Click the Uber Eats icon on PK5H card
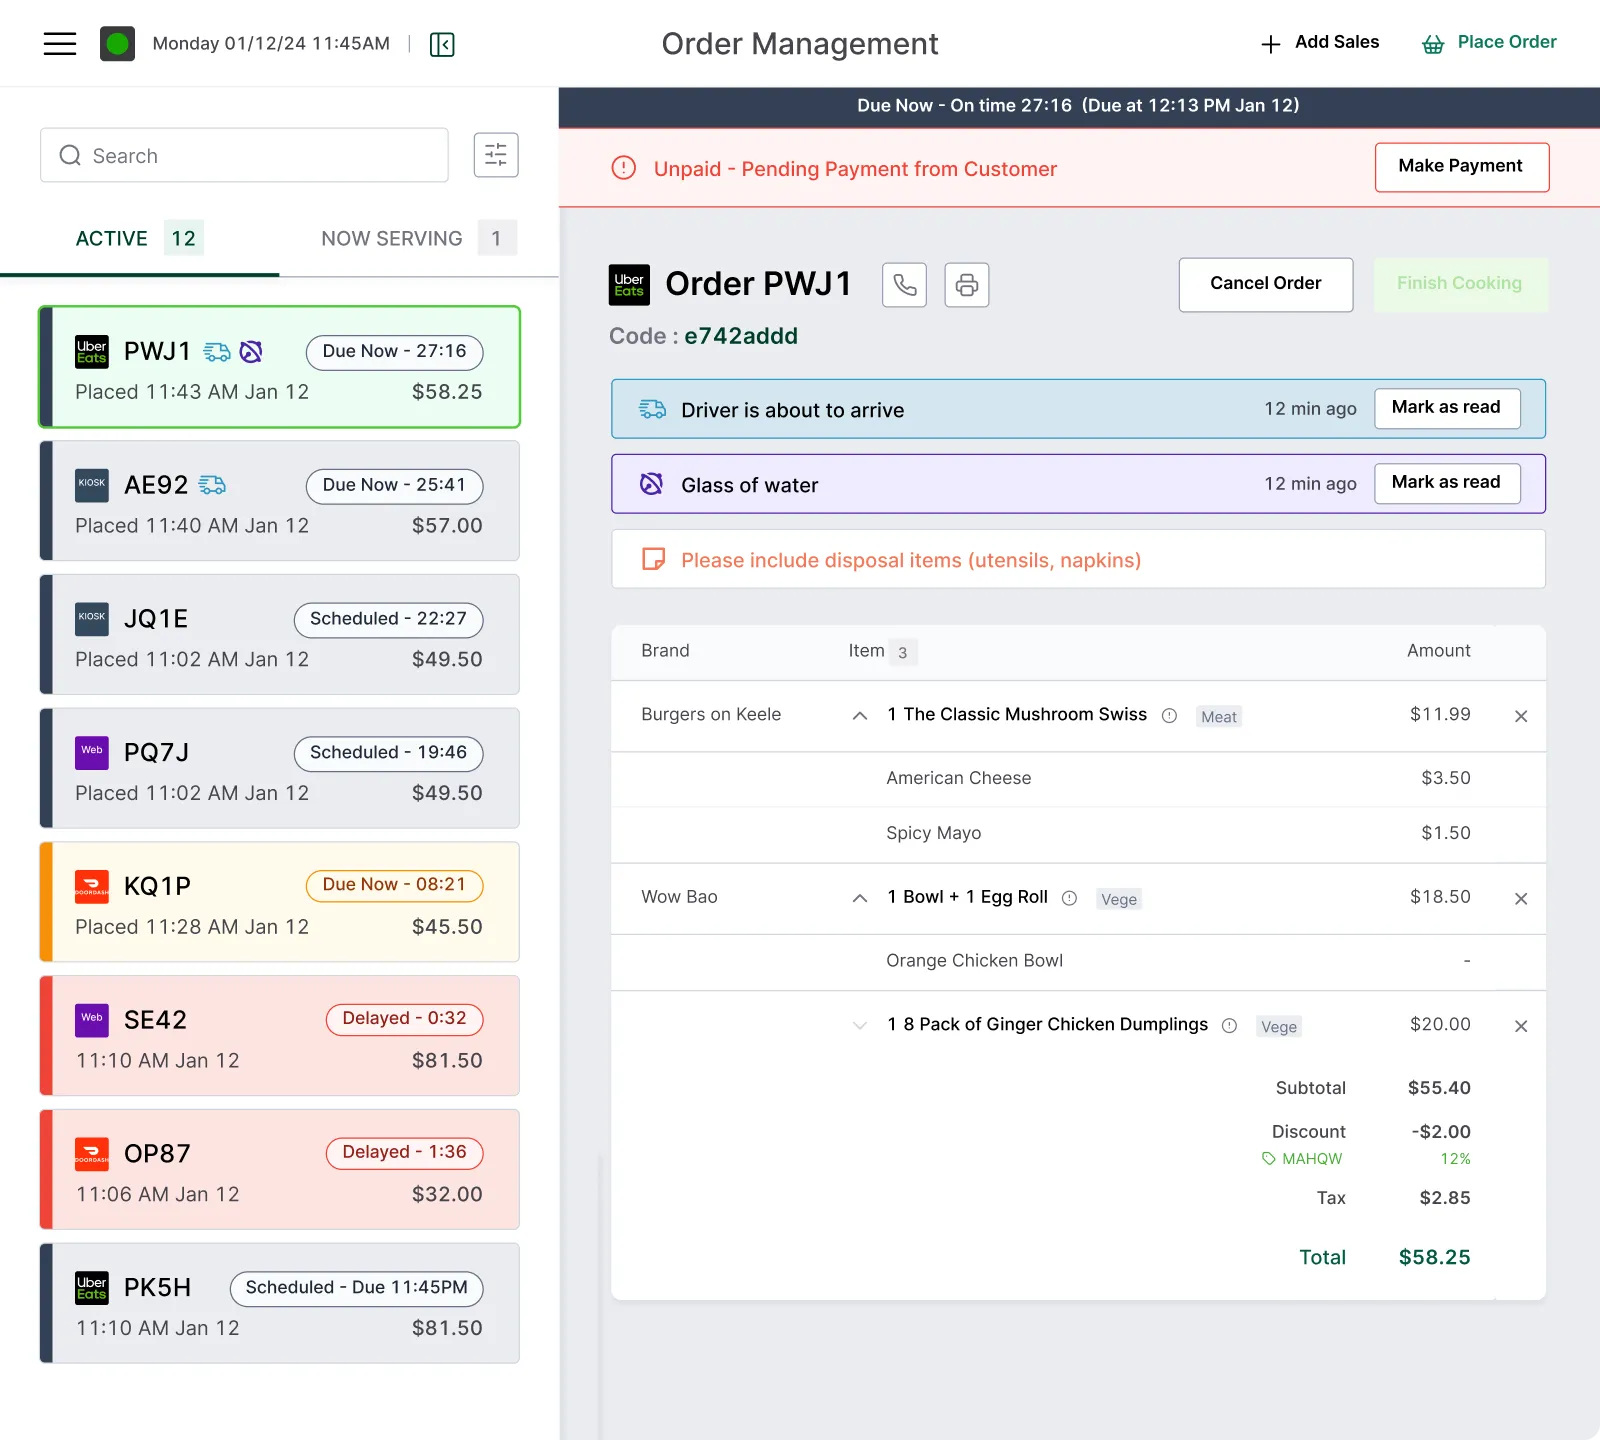The width and height of the screenshot is (1600, 1440). pos(92,1288)
